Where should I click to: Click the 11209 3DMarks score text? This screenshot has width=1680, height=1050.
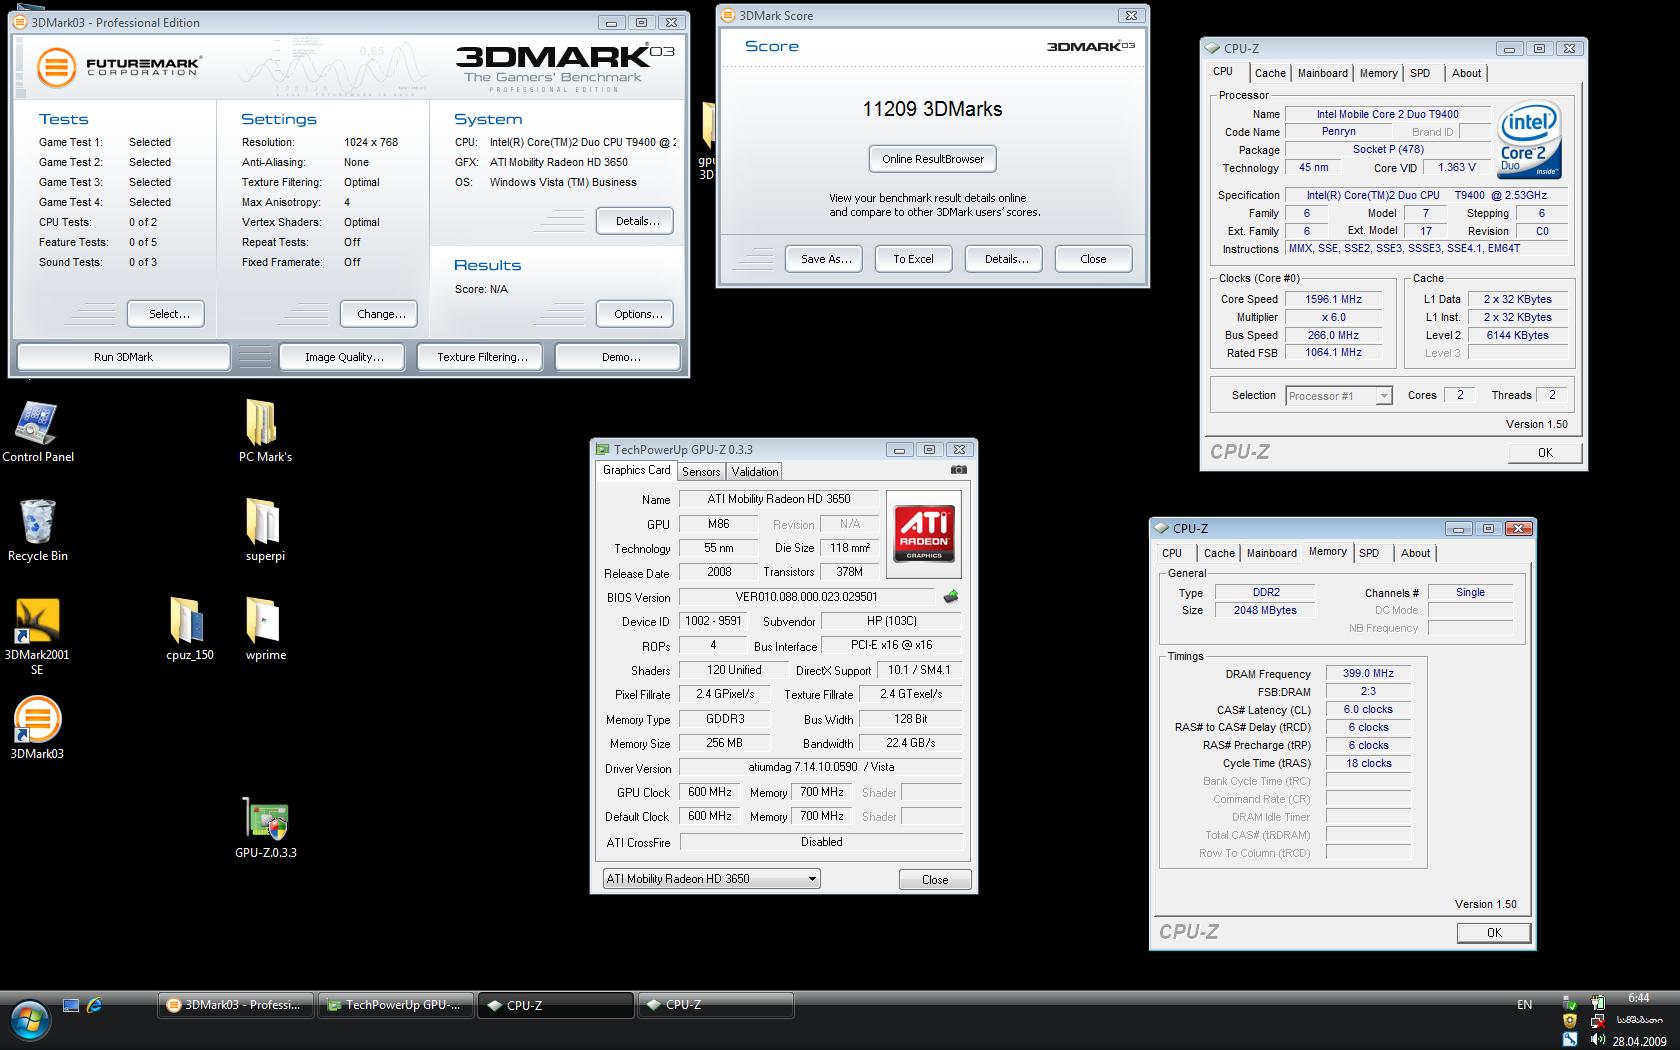click(x=932, y=109)
